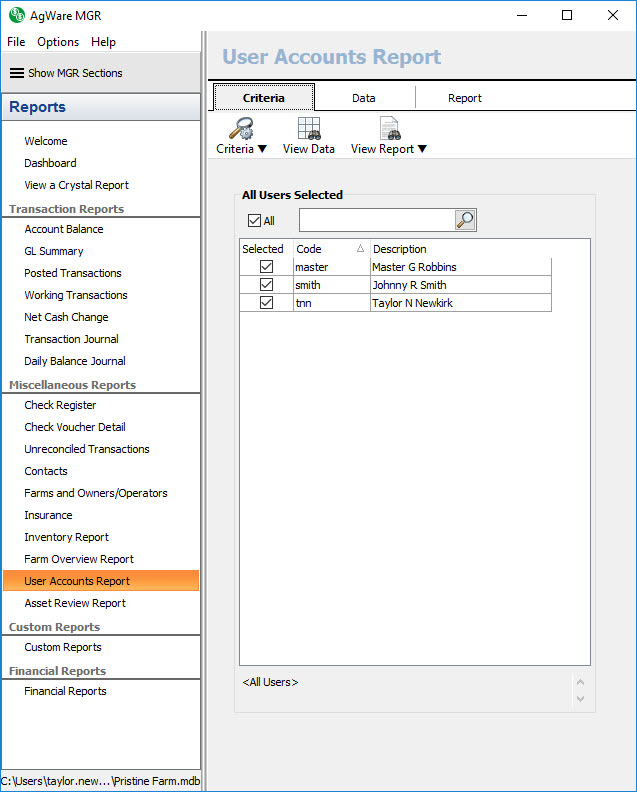The width and height of the screenshot is (637, 792).
Task: Click the View Data grid icon
Action: 309,128
